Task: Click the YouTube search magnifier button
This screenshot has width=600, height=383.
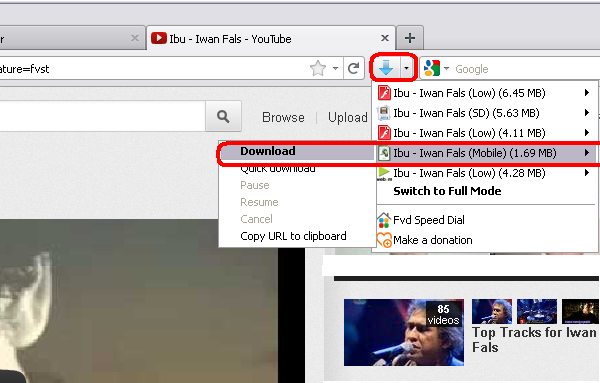Action: 223,116
